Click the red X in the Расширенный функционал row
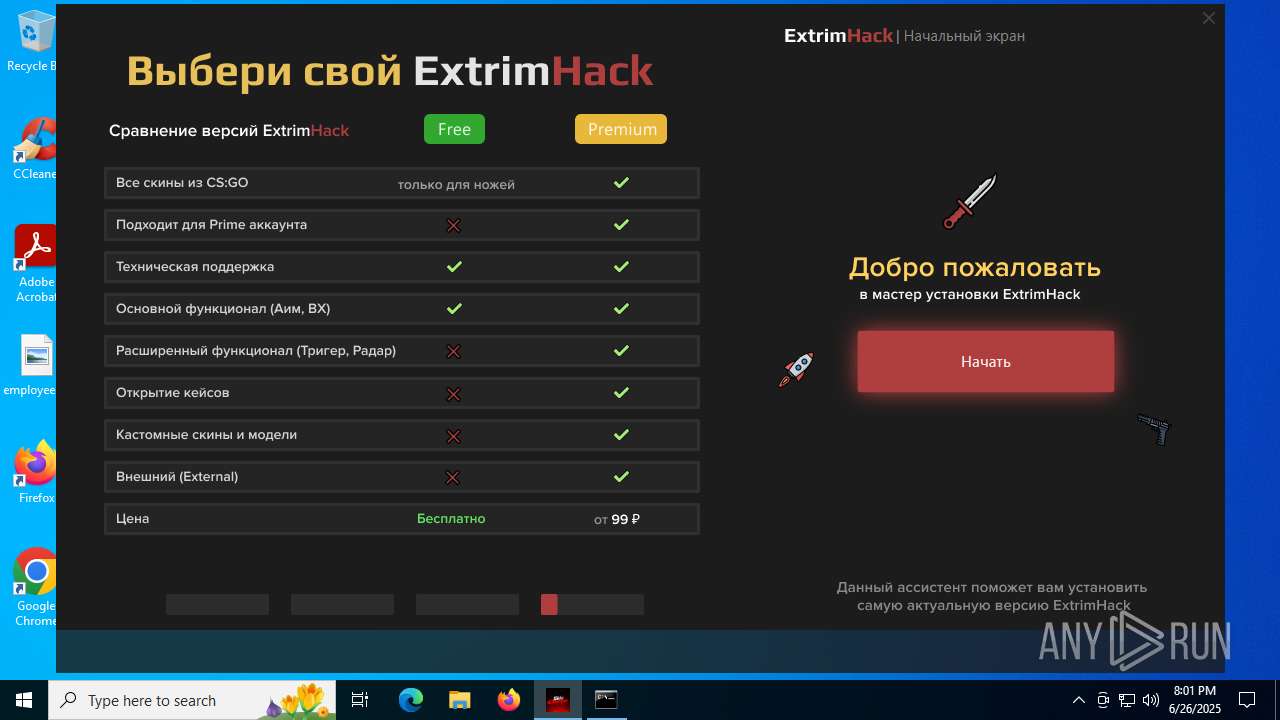Screen dimensions: 1280x720 [x=453, y=351]
